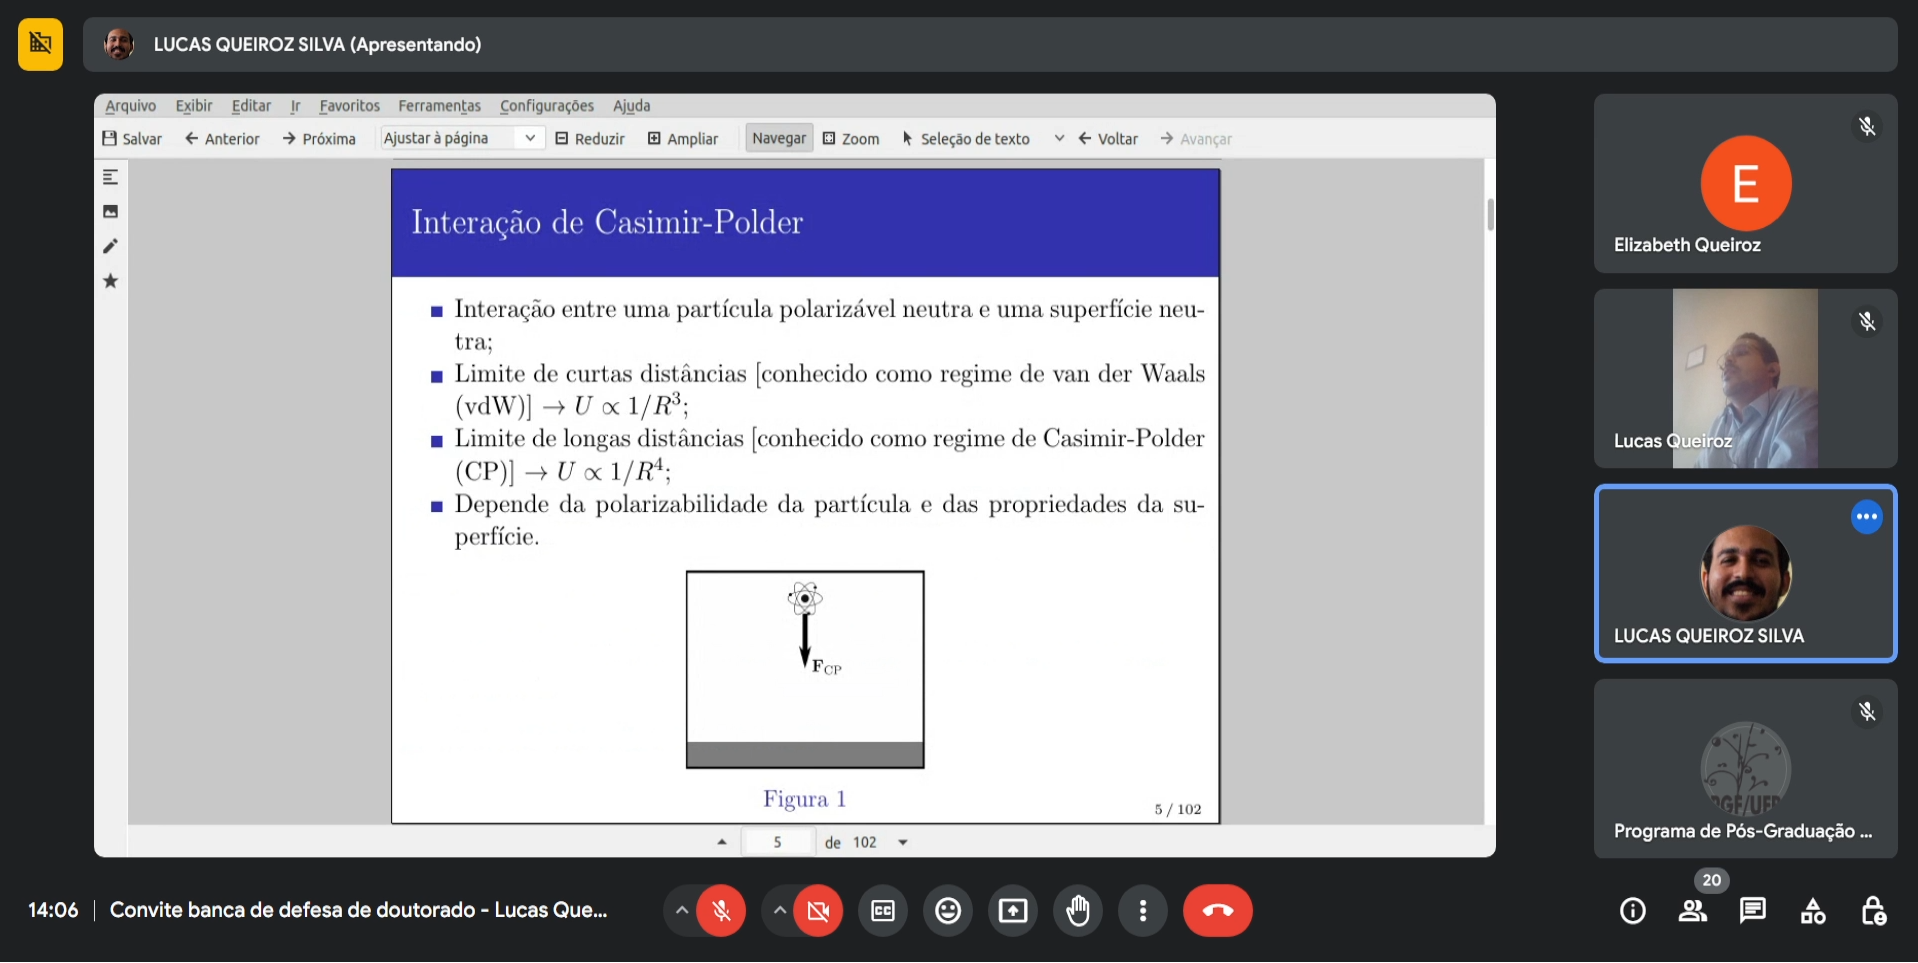Open emoji reactions button
The image size is (1918, 963).
948,911
